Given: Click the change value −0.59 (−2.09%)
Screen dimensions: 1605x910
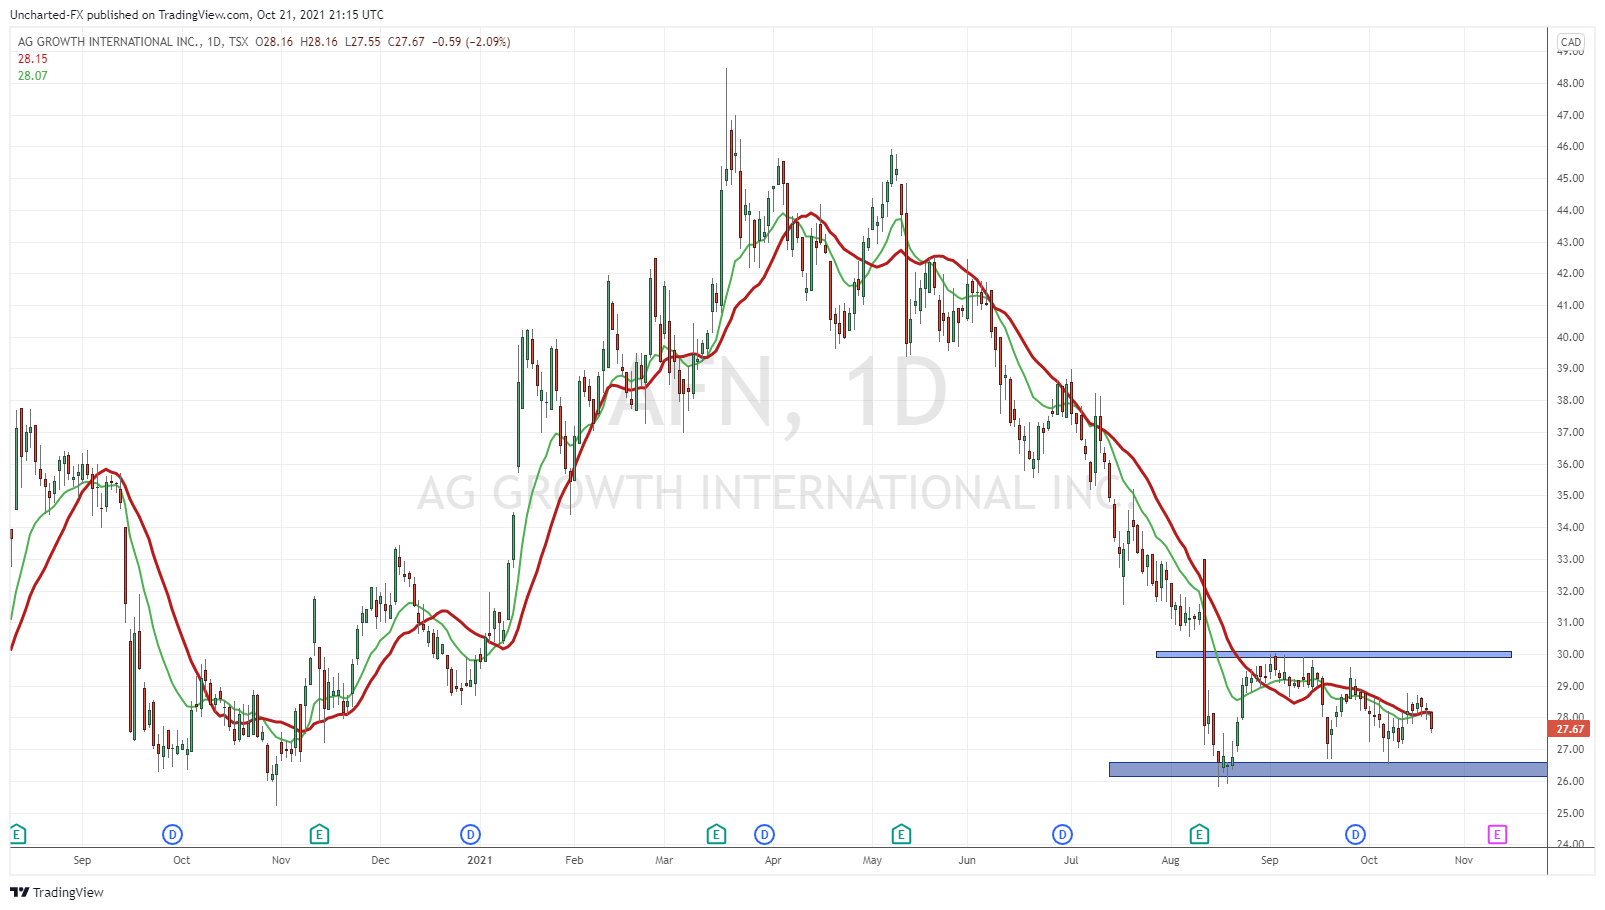Looking at the screenshot, I should click(471, 42).
